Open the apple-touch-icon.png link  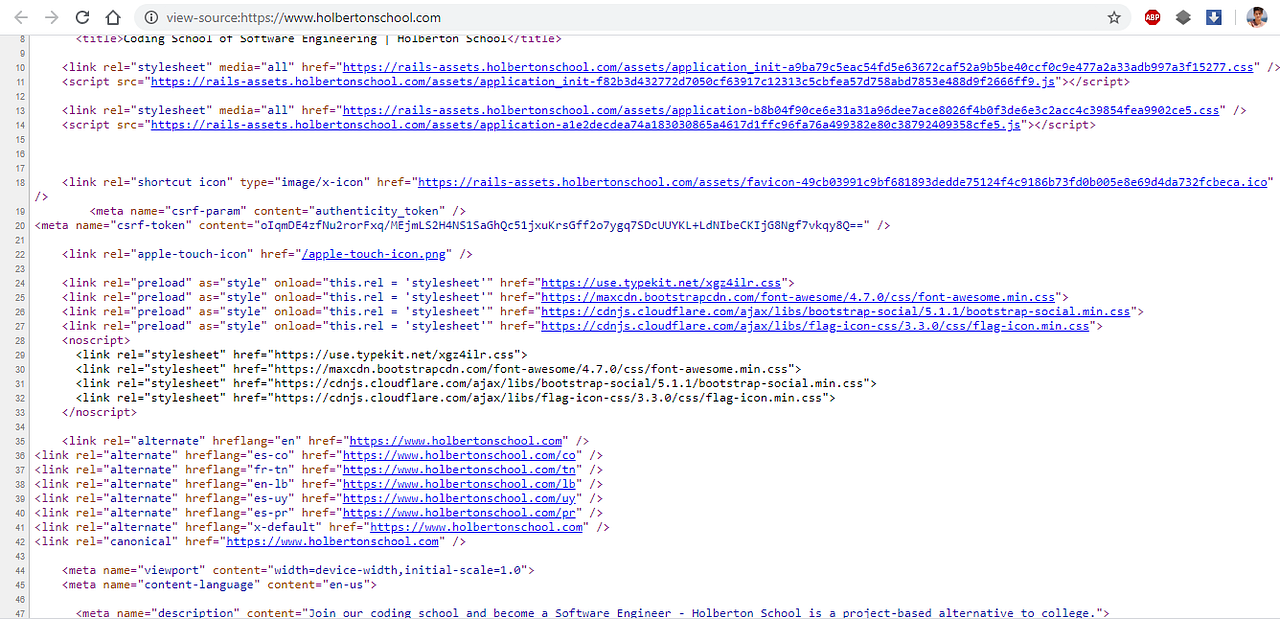click(x=373, y=253)
